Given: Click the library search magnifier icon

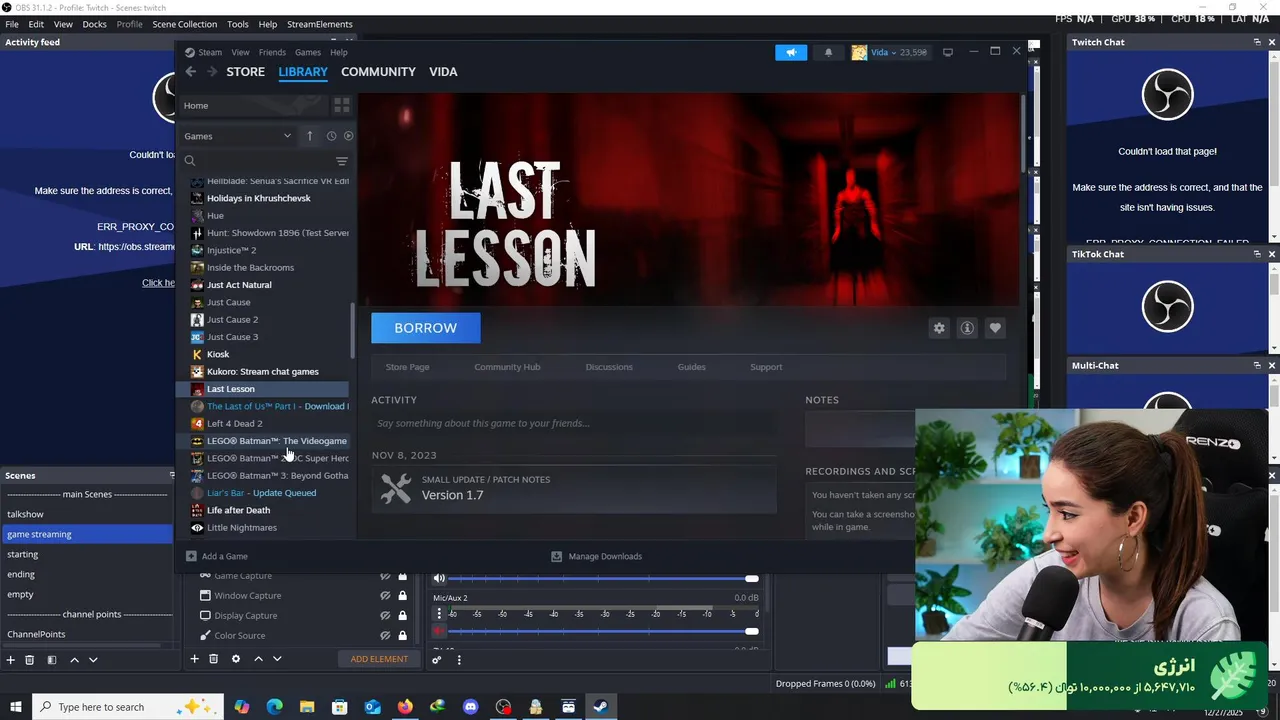Looking at the screenshot, I should coord(190,161).
